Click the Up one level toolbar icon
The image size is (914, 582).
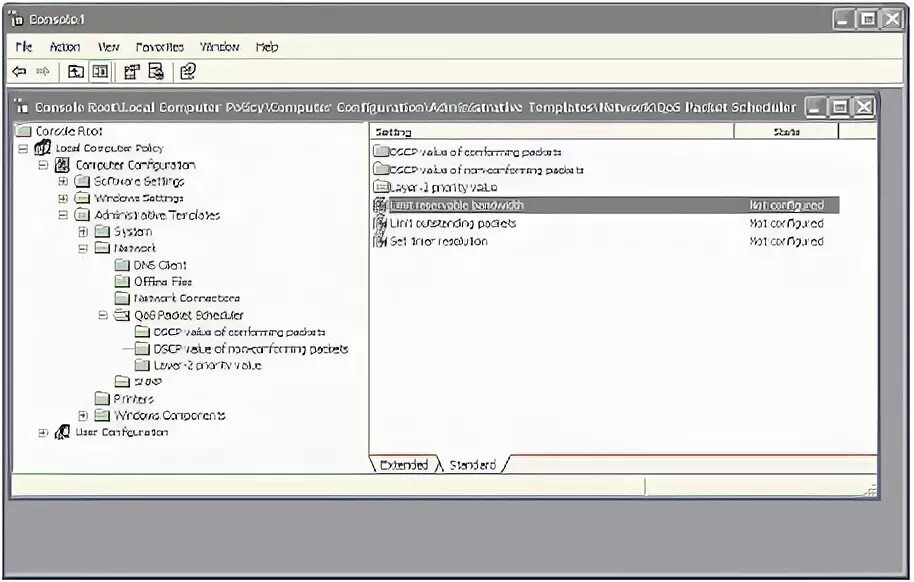pyautogui.click(x=76, y=71)
